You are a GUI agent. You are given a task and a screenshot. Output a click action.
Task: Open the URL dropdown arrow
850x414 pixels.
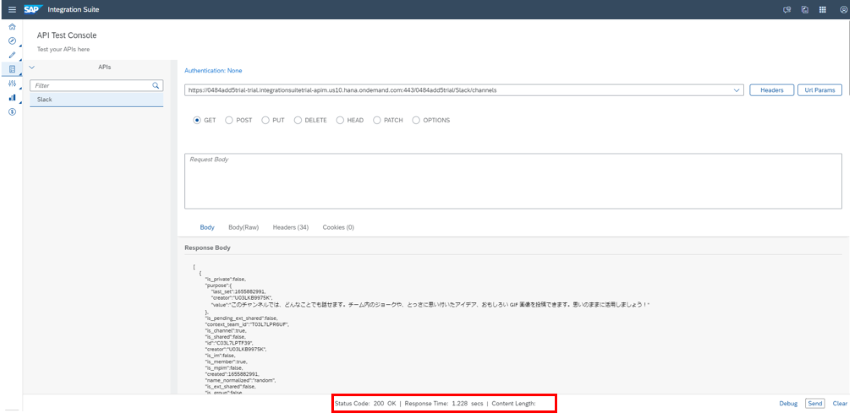736,90
